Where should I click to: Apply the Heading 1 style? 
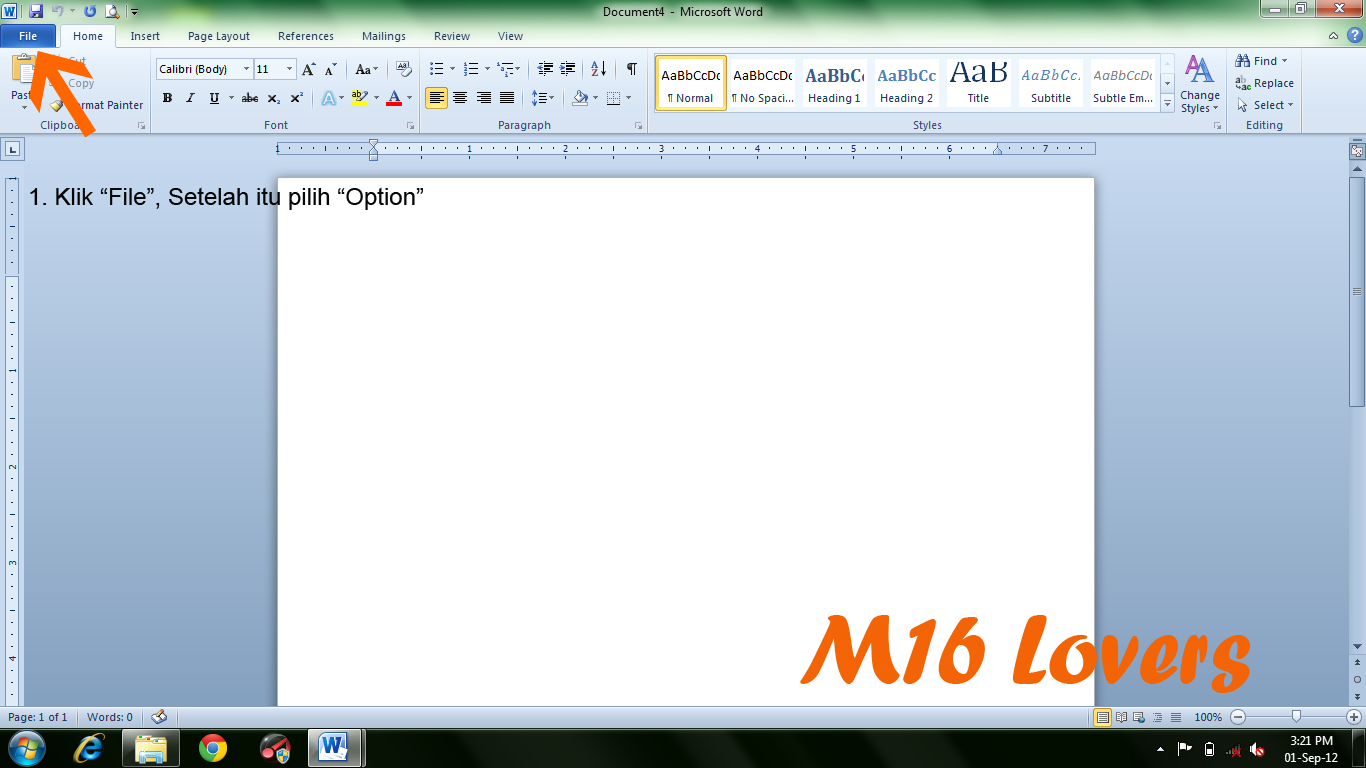tap(834, 83)
